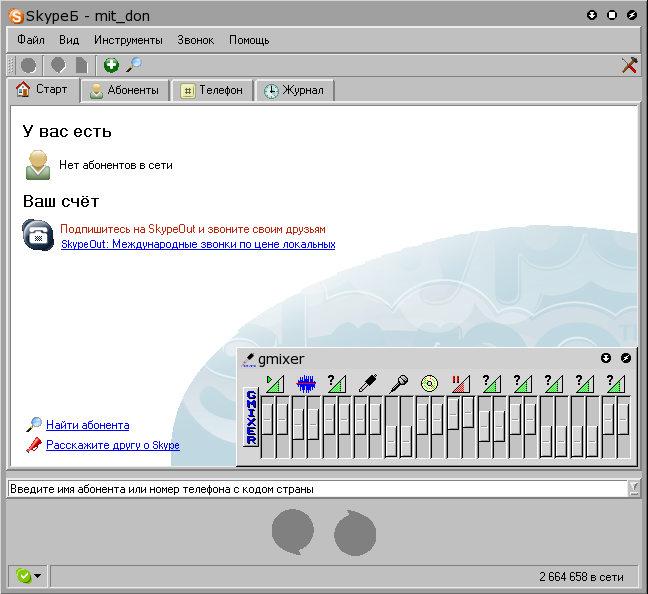The image size is (648, 594).
Task: Open the Инструменты menu
Action: click(128, 40)
